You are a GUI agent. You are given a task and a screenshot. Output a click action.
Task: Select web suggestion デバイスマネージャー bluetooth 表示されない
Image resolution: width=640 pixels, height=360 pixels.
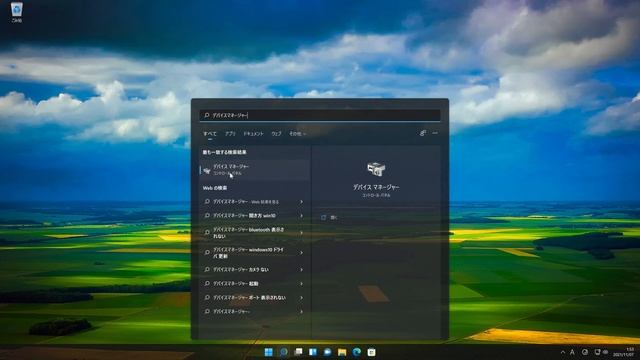click(255, 233)
